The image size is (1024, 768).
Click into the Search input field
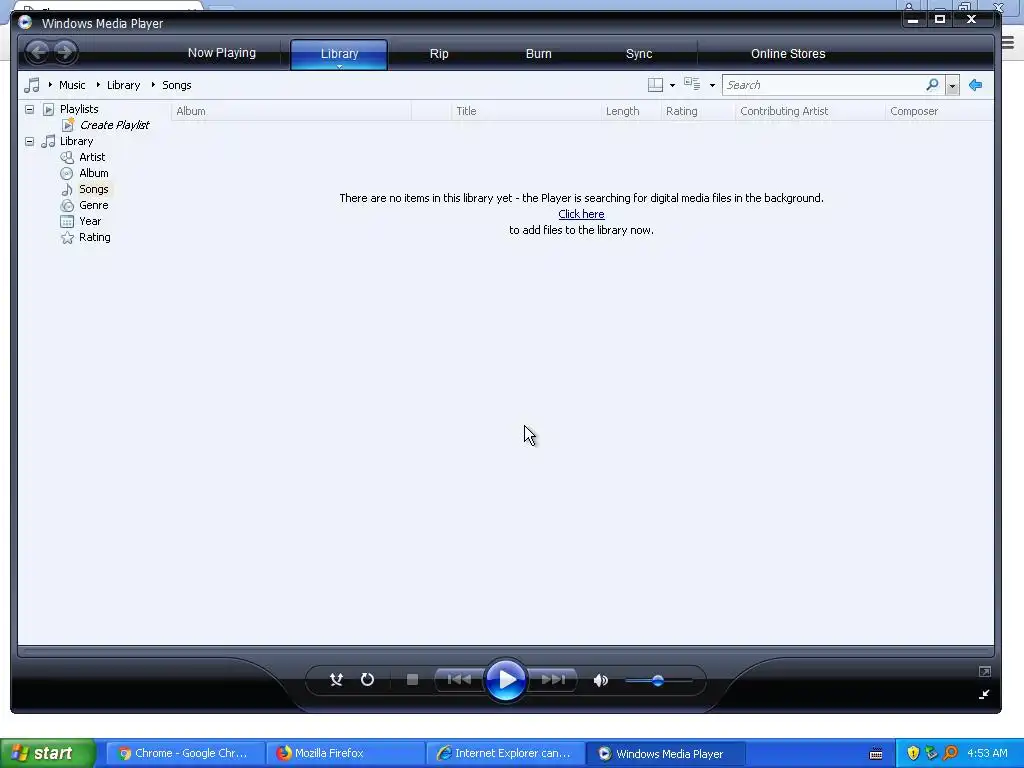(823, 85)
